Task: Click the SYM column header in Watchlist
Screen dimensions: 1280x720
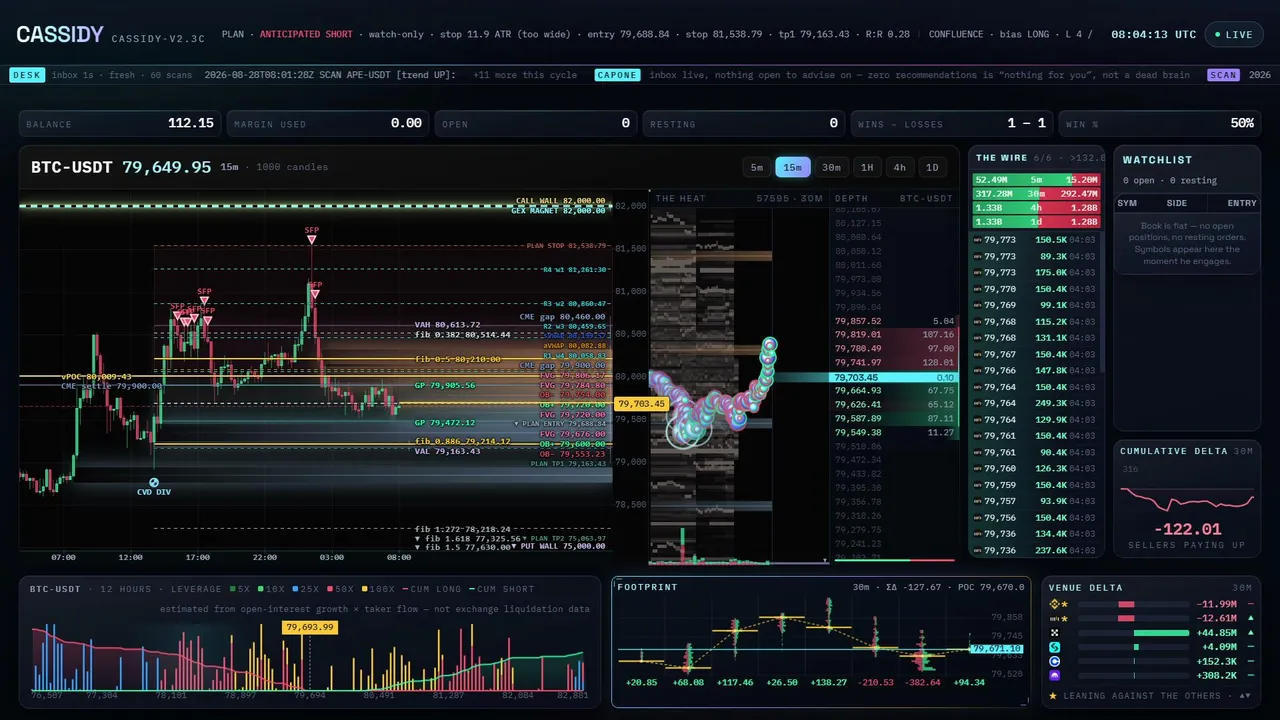Action: pos(1127,203)
